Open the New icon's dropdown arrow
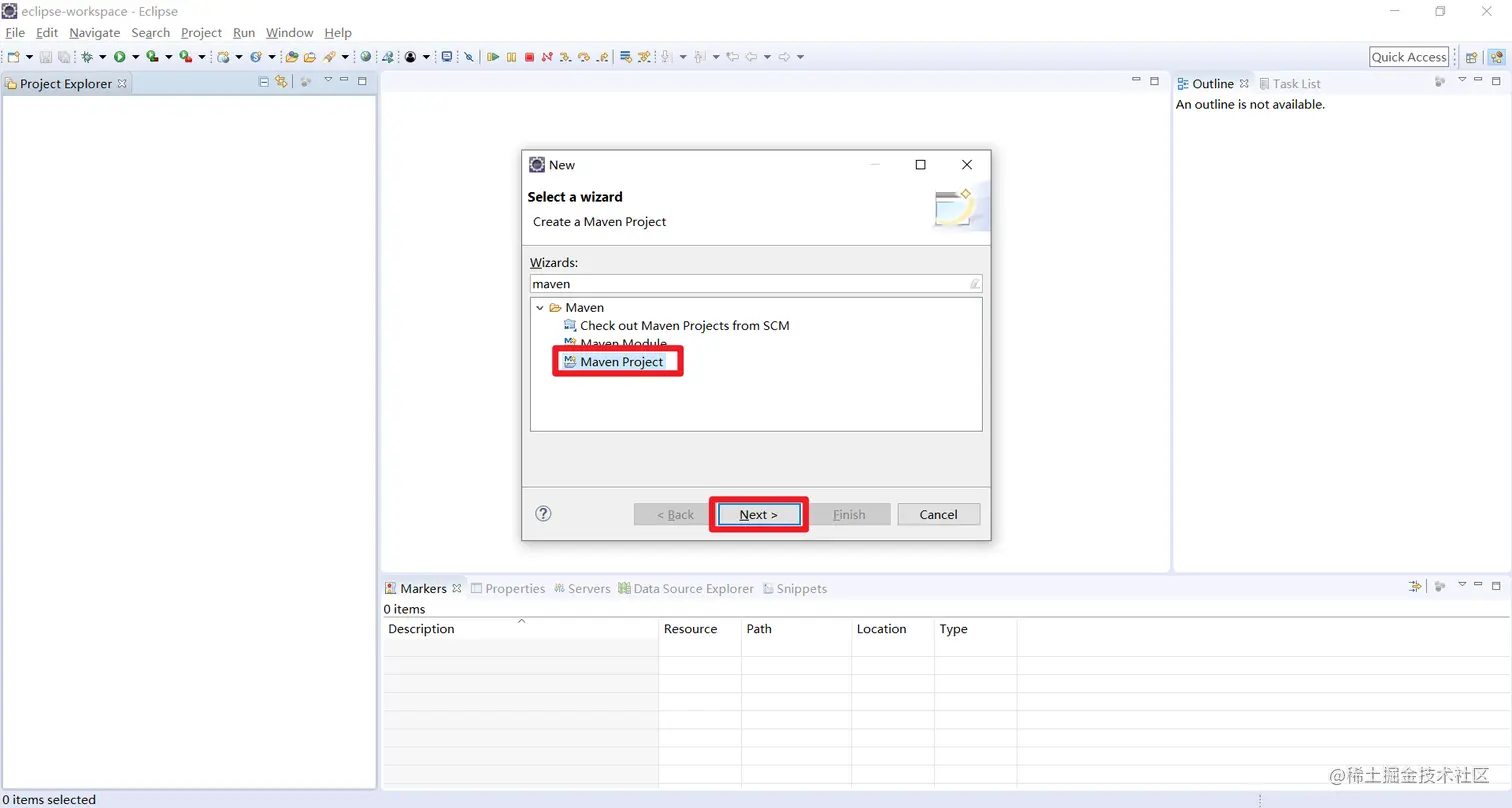The image size is (1512, 808). (29, 57)
